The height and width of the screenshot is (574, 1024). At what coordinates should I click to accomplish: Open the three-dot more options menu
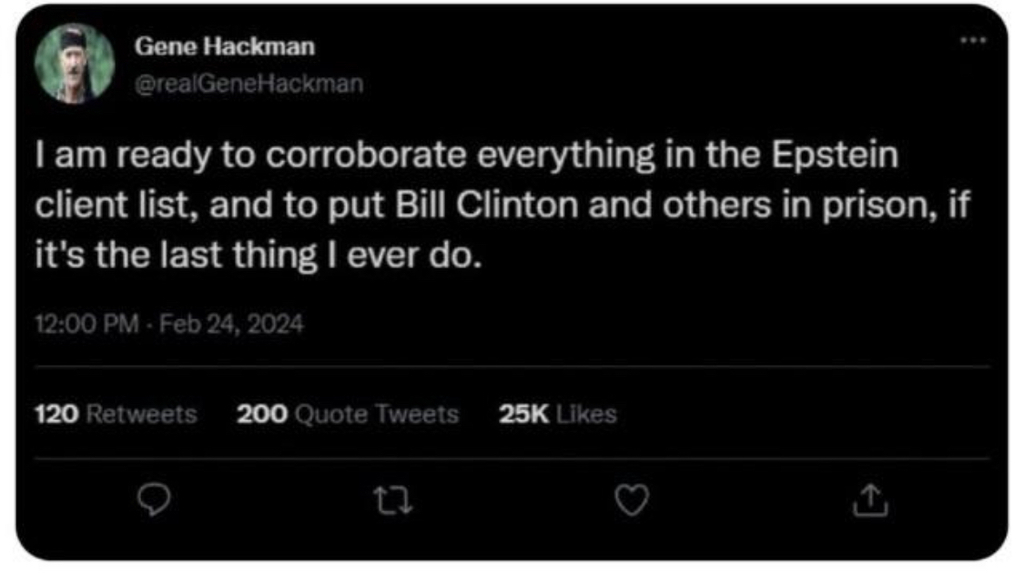(x=972, y=41)
